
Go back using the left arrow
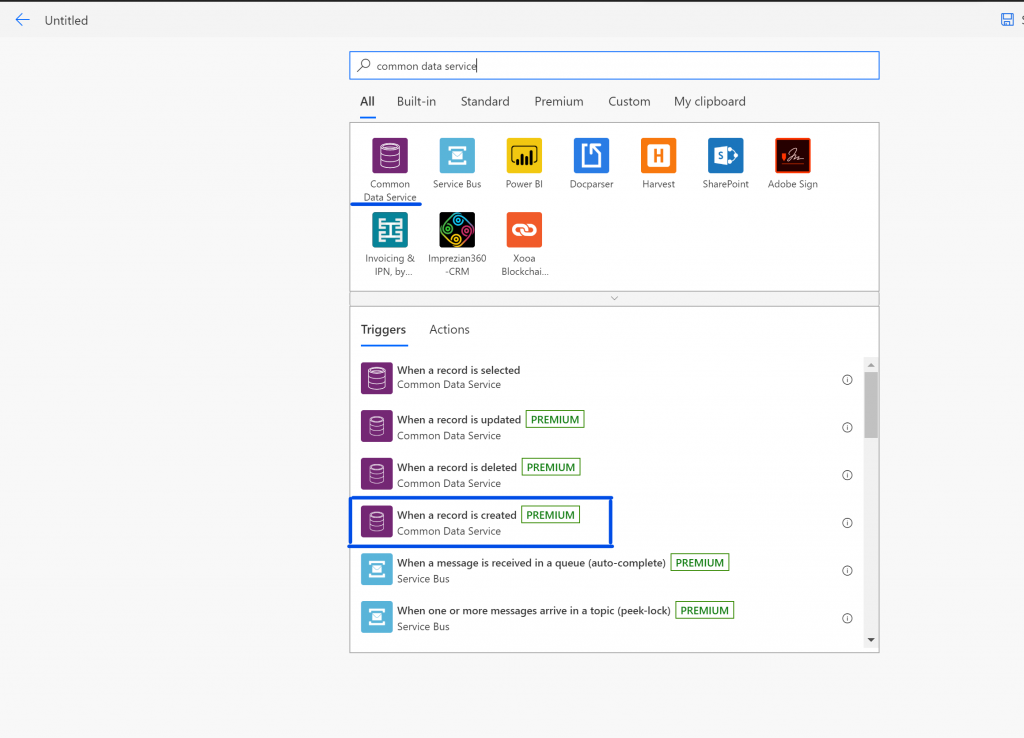22,20
